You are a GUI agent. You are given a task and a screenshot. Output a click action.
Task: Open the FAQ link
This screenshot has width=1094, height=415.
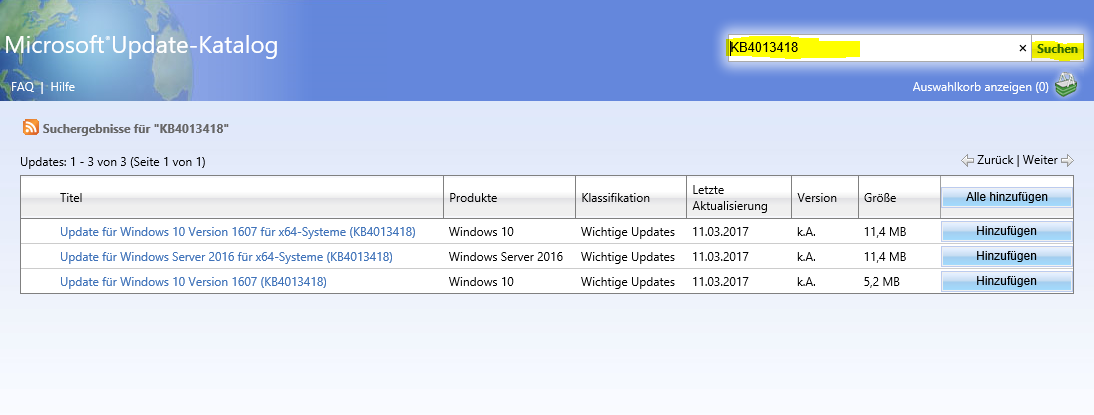[22, 87]
